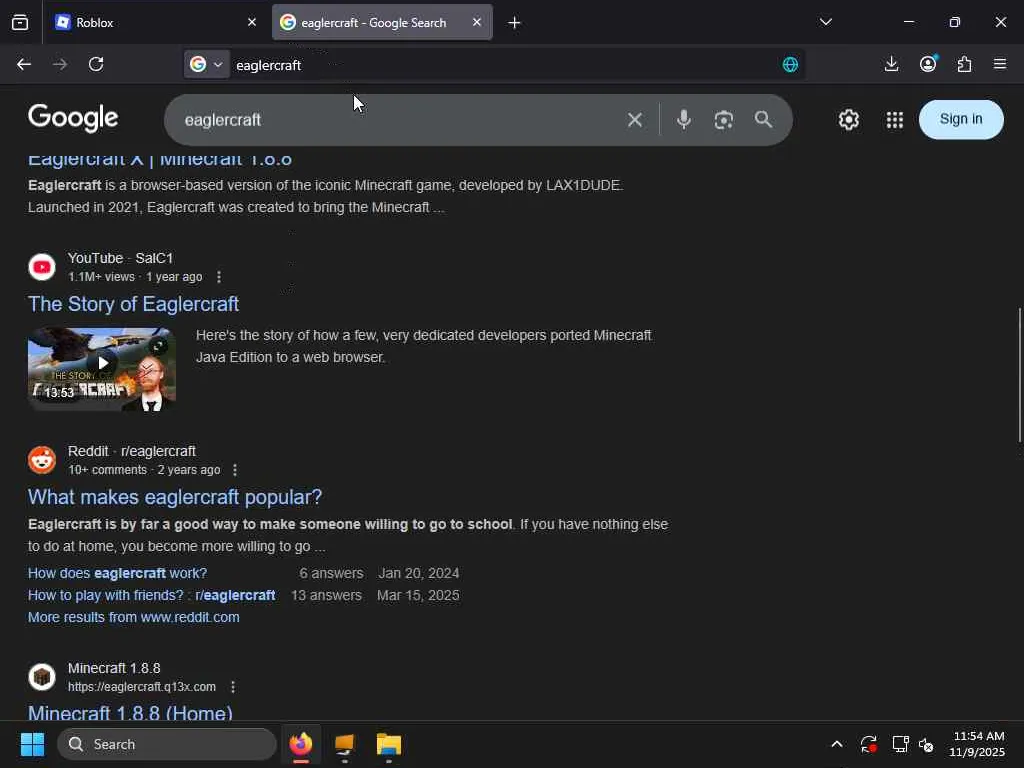
Task: Open More results from www.reddit.com
Action: tap(133, 618)
